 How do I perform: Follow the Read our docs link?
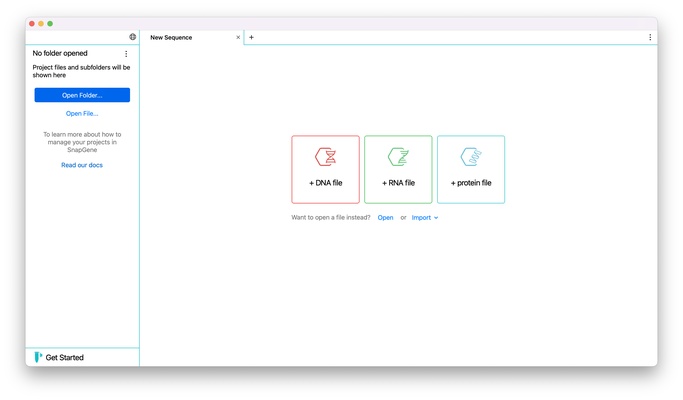[82, 165]
